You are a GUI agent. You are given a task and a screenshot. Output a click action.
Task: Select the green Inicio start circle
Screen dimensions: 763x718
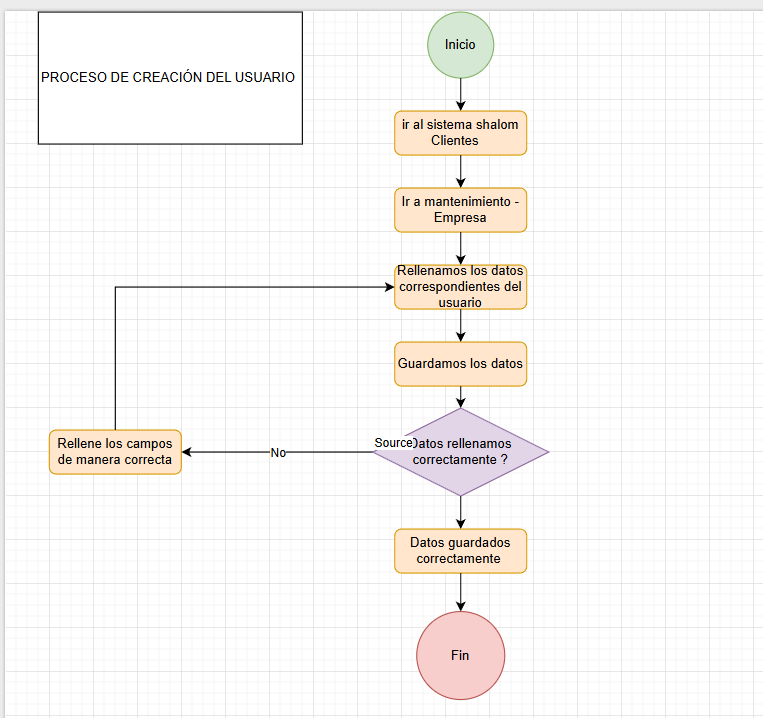tap(460, 44)
